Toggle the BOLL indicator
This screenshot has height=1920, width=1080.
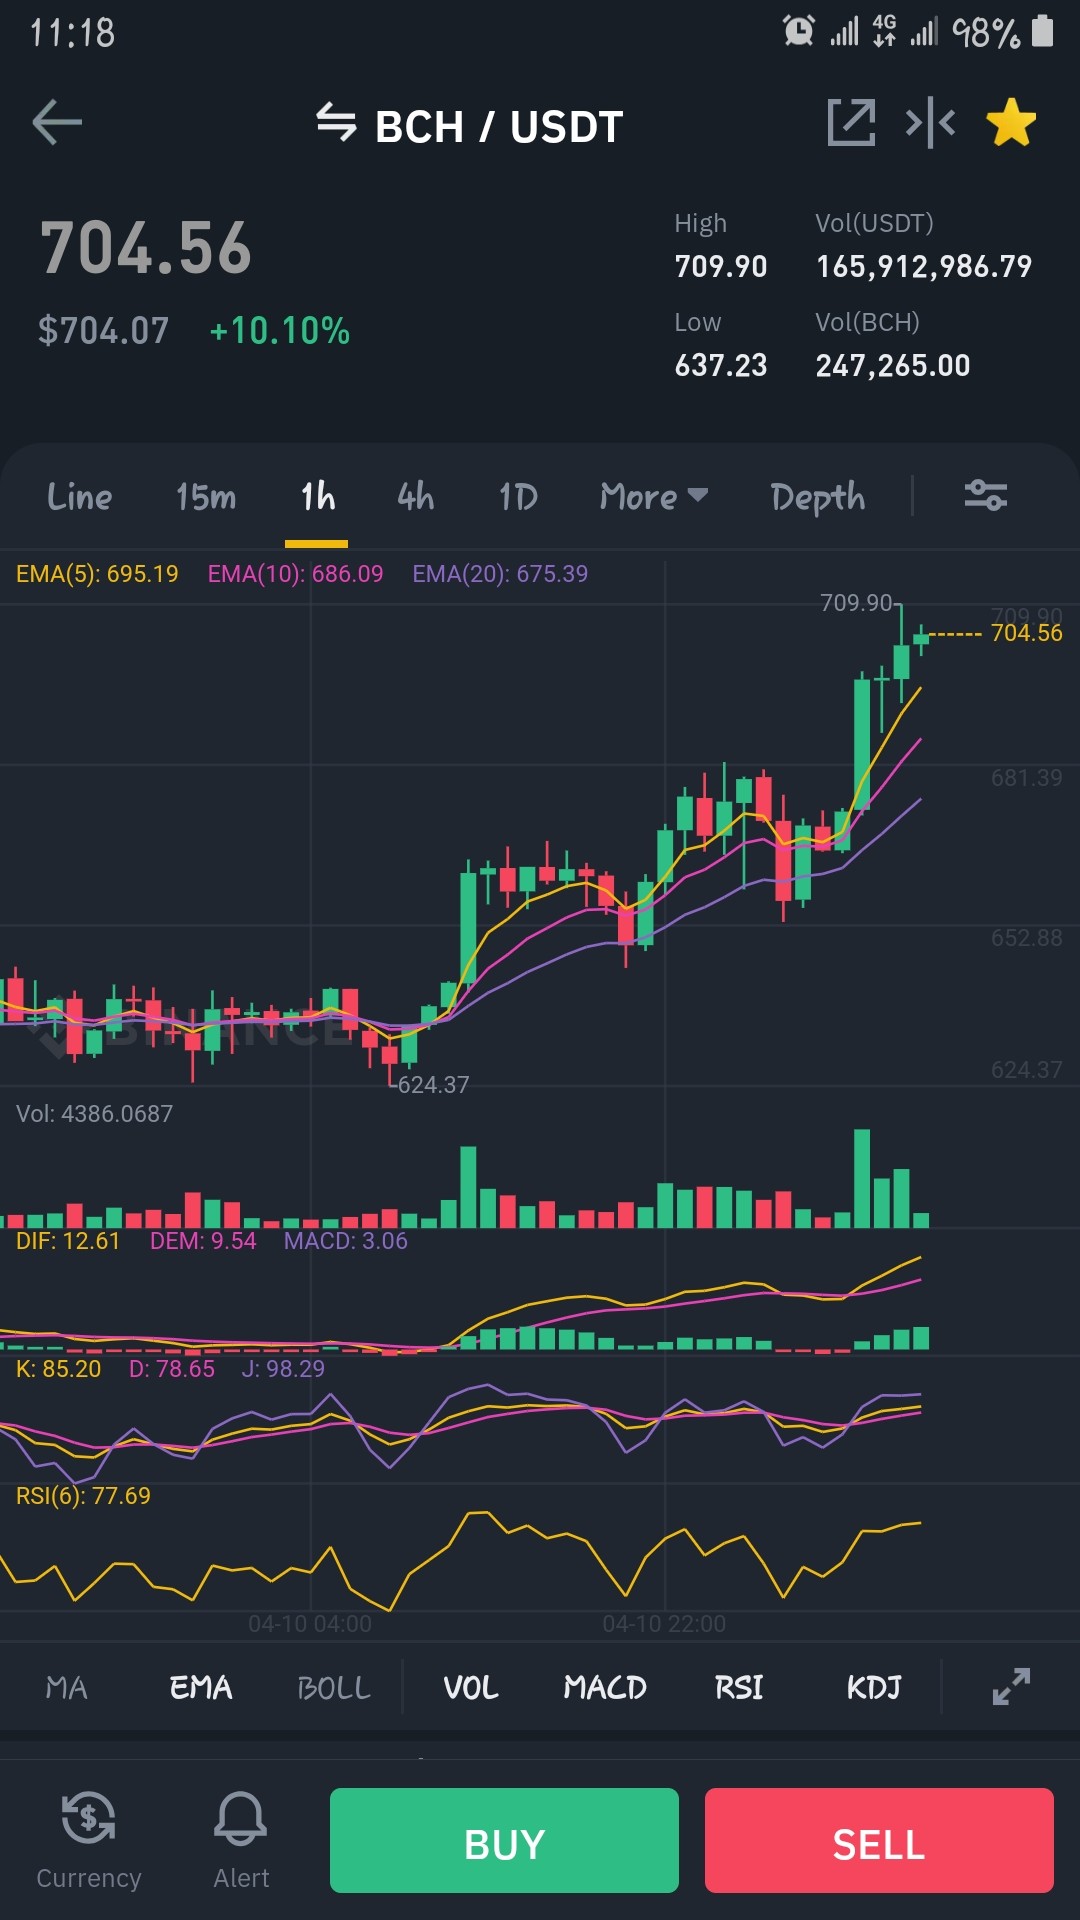point(334,1688)
